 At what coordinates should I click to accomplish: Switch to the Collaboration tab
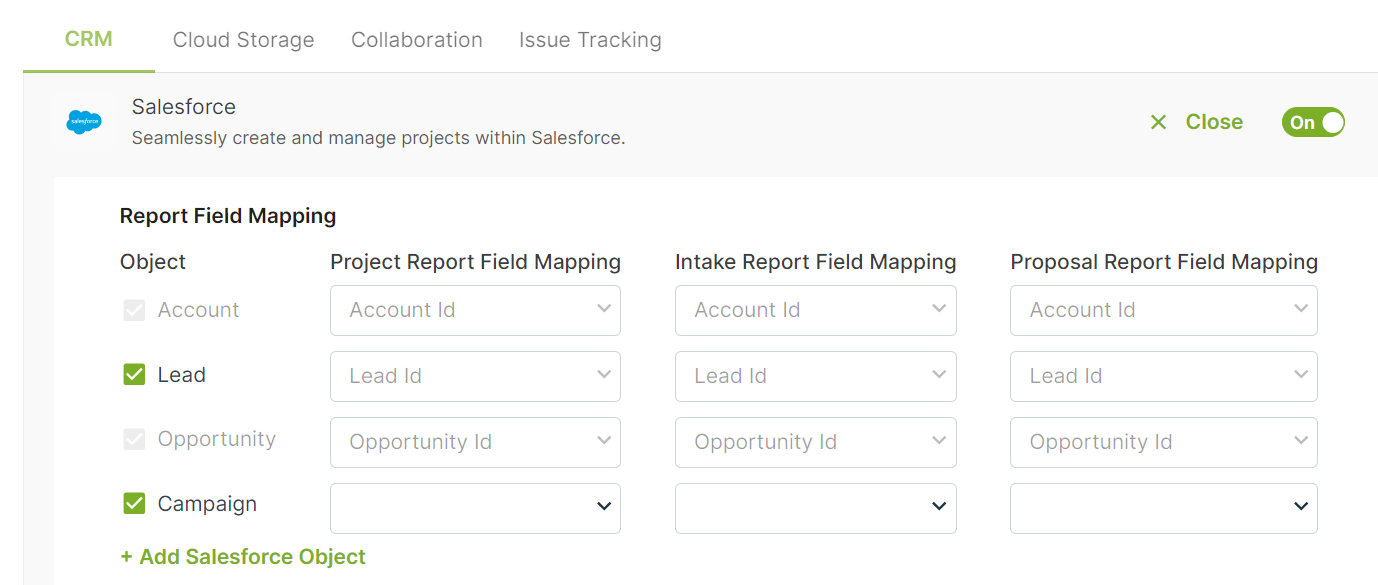point(417,40)
